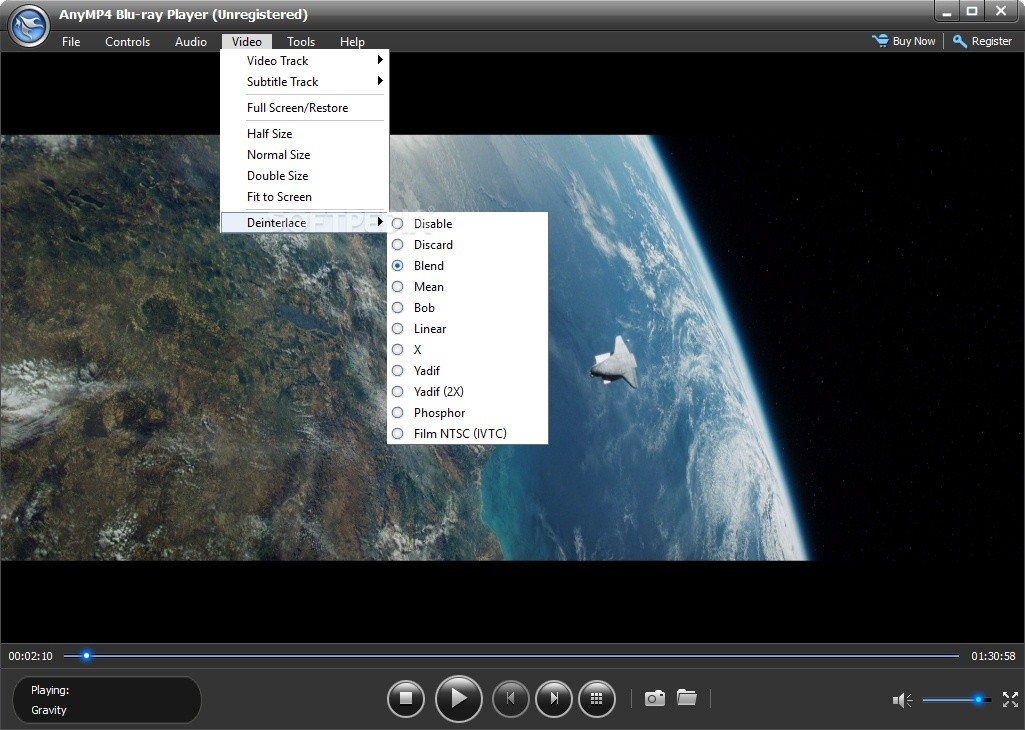Open the Tools menu
The width and height of the screenshot is (1025, 730).
click(x=301, y=41)
